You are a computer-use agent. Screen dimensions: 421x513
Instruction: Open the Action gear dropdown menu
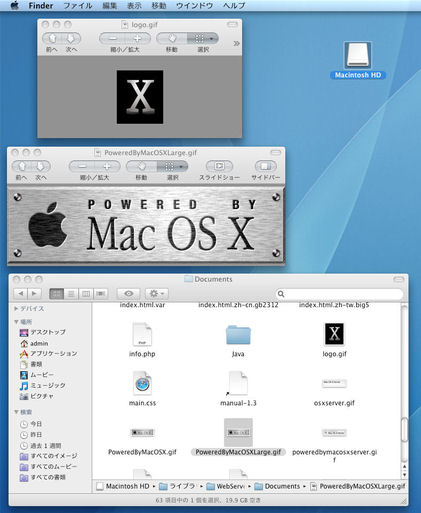tap(157, 293)
